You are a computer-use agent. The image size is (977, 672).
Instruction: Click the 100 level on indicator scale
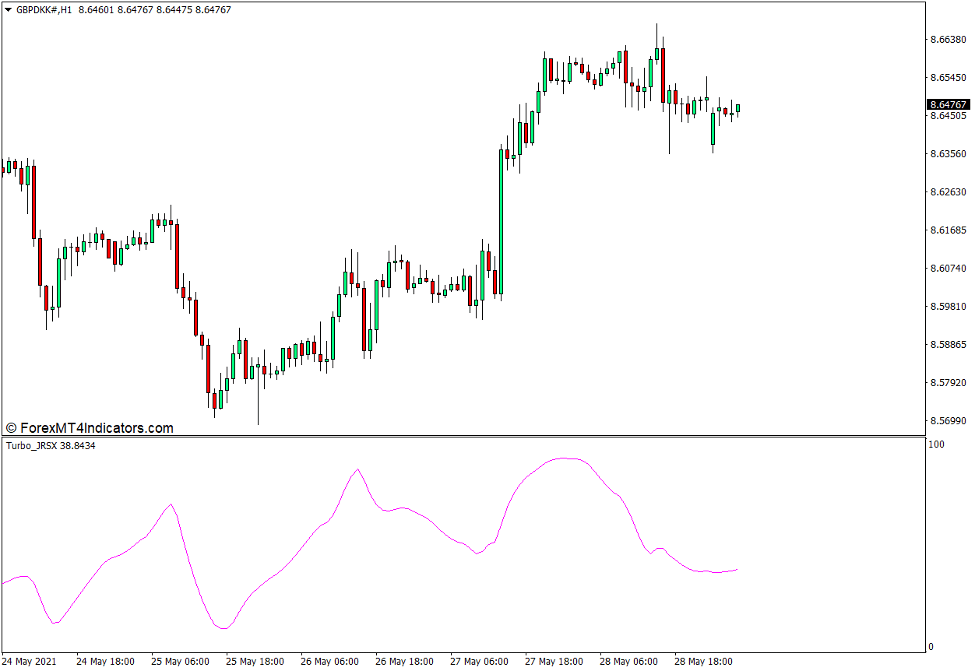[x=937, y=444]
